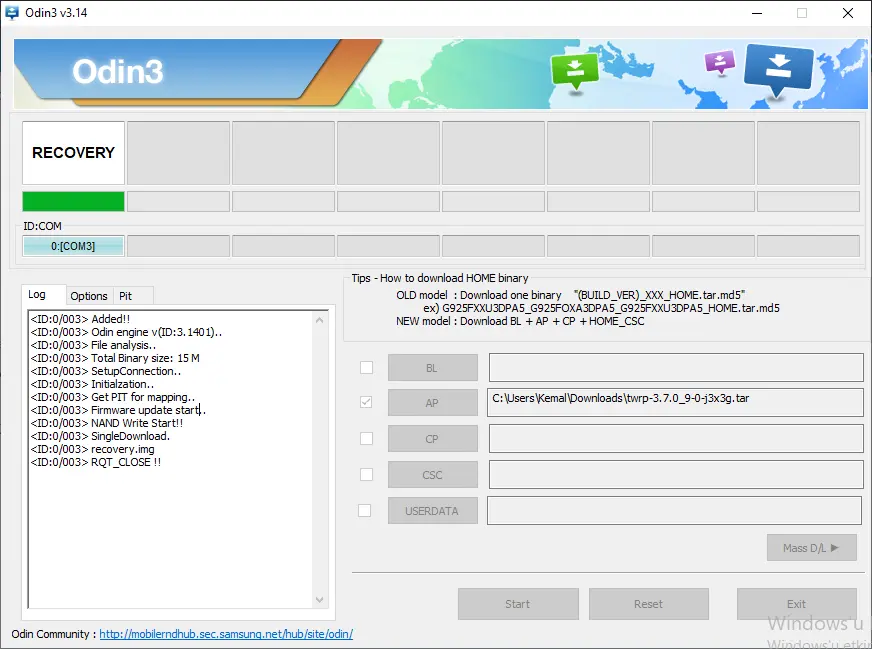Tick the BL checkbox

(366, 367)
